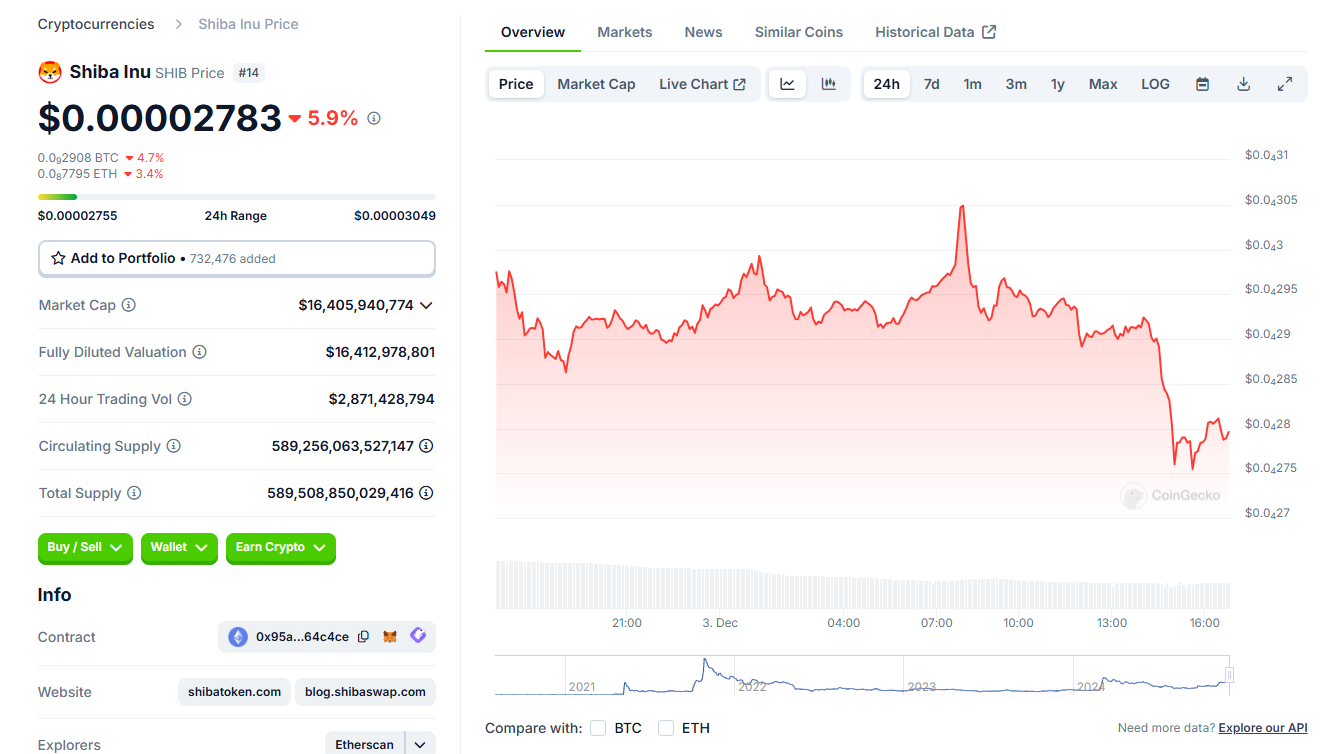The image size is (1335, 754).
Task: Click the 2022 area in chart navigator
Action: tap(752, 686)
